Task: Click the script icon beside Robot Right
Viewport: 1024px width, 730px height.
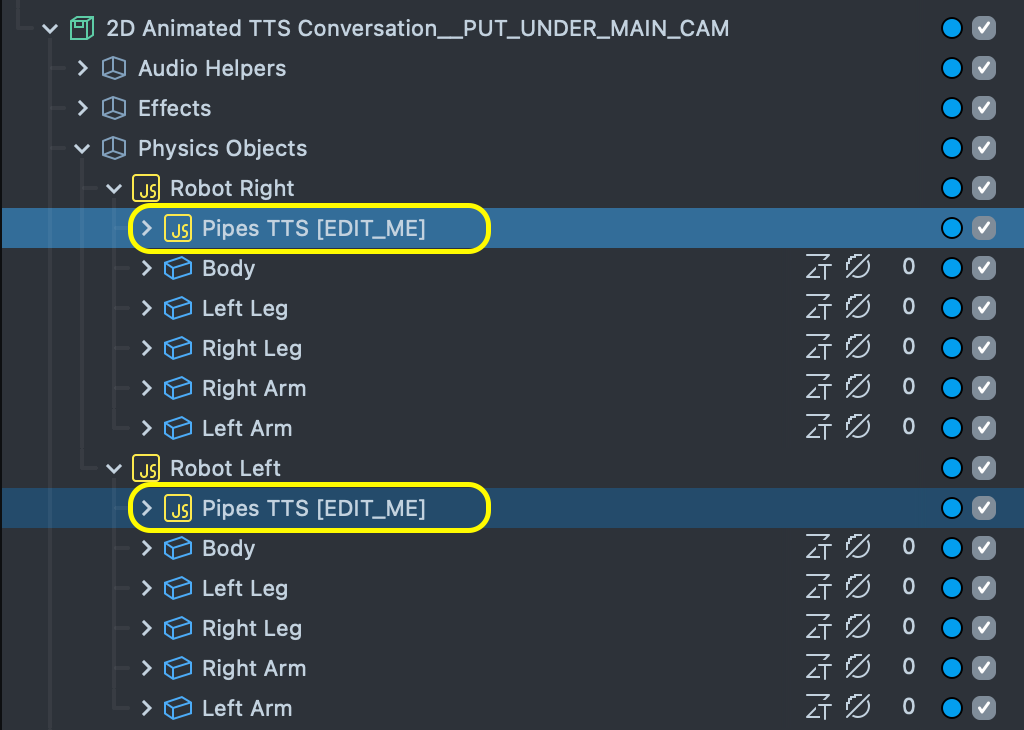Action: pyautogui.click(x=146, y=188)
